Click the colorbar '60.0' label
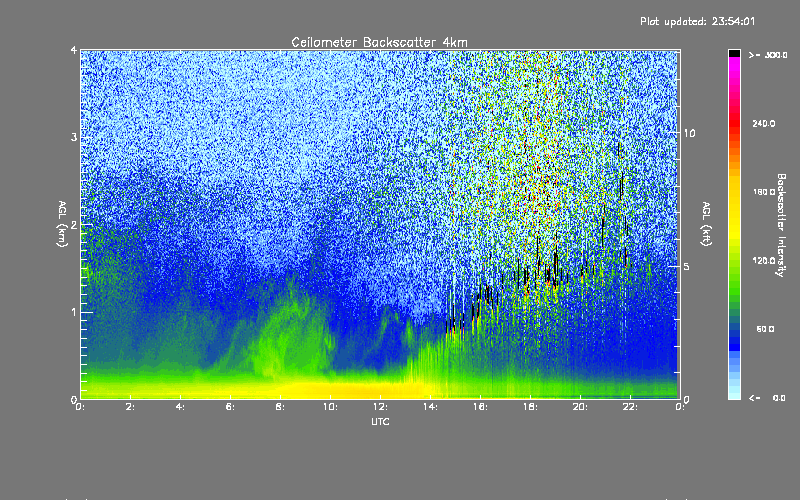This screenshot has width=800, height=500. point(765,329)
